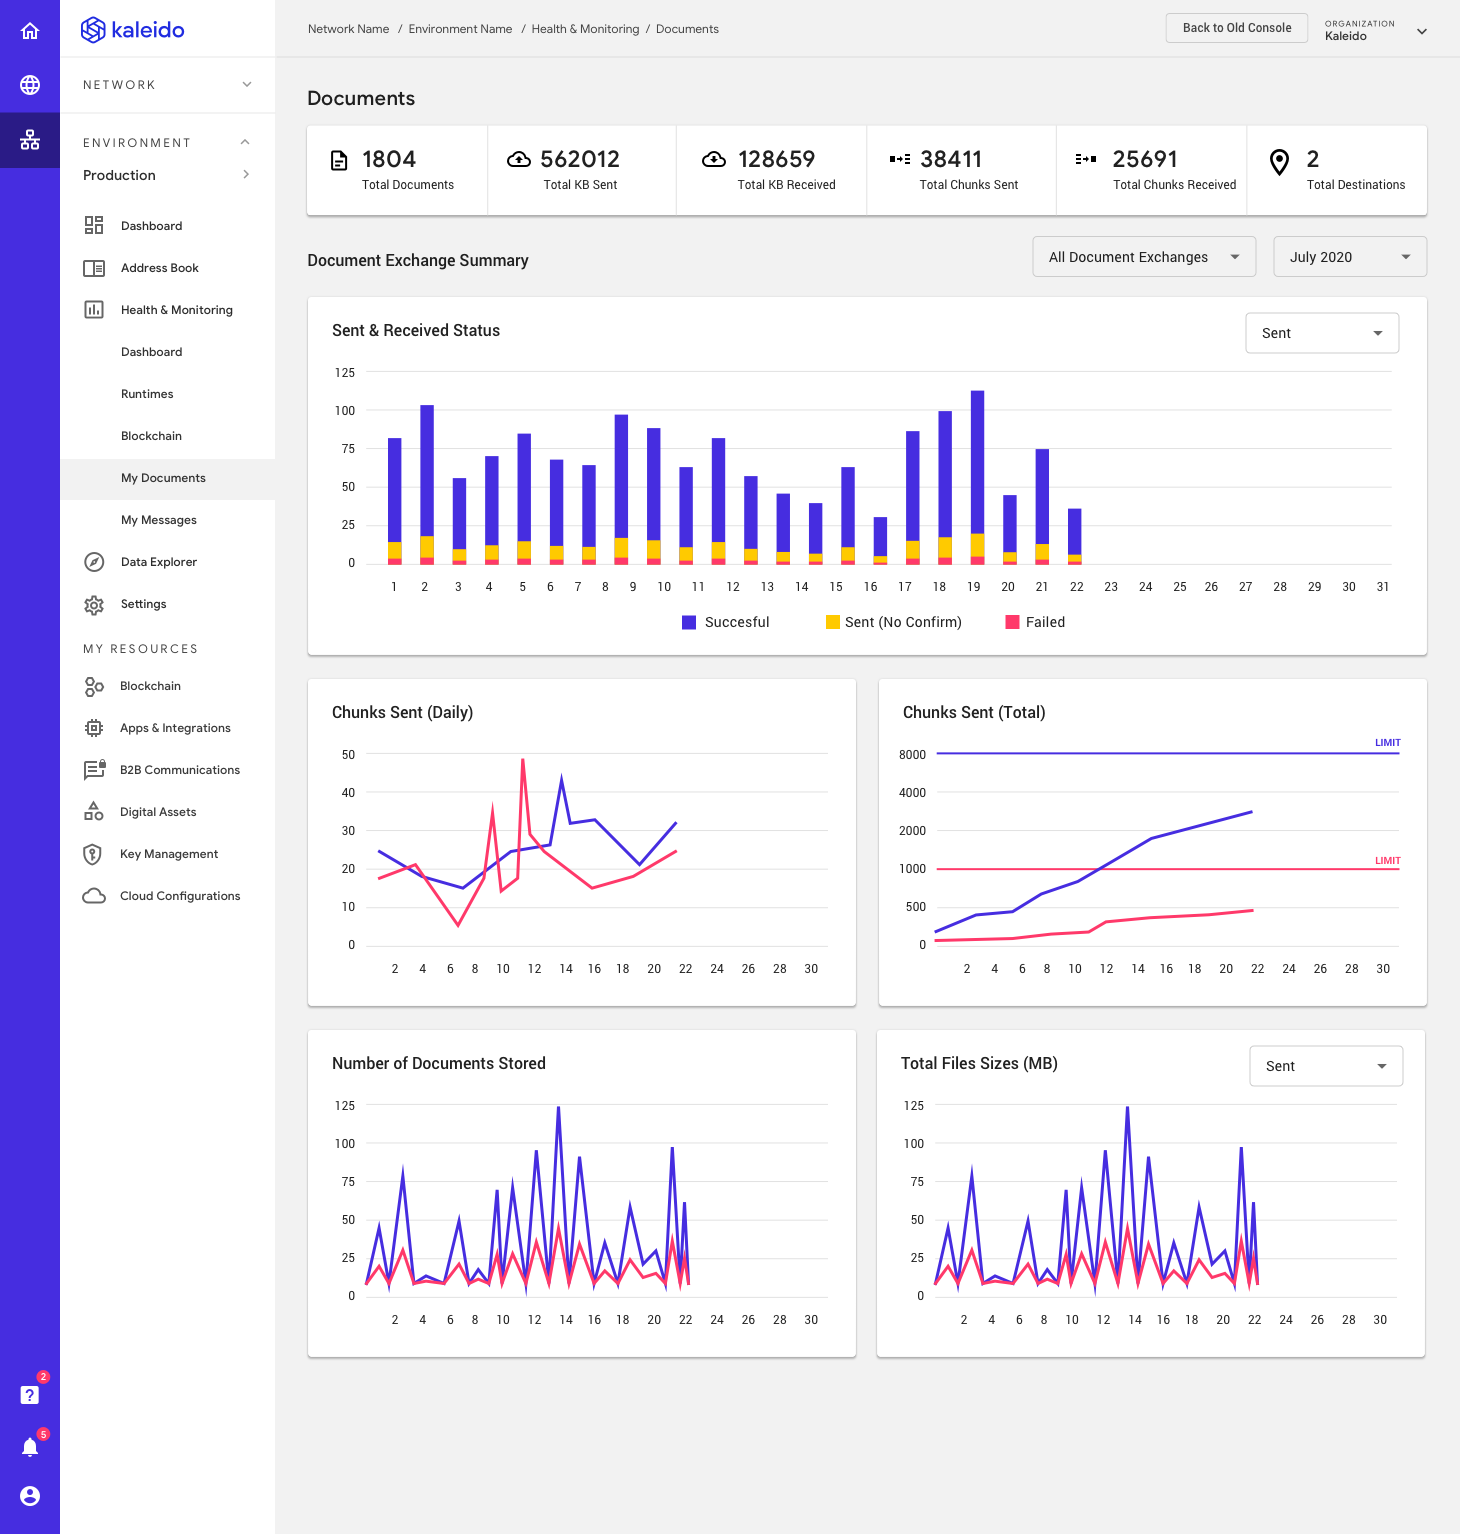Open user account profile icon
Viewport: 1460px width, 1534px height.
coord(30,1496)
